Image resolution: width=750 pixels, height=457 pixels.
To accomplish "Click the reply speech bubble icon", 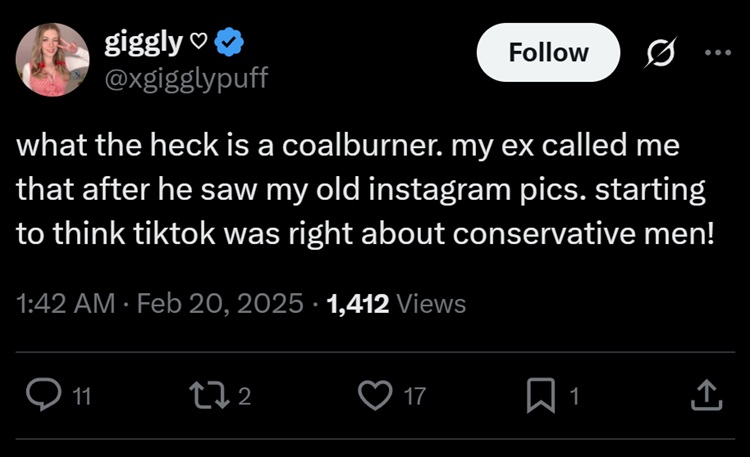I will (x=46, y=397).
